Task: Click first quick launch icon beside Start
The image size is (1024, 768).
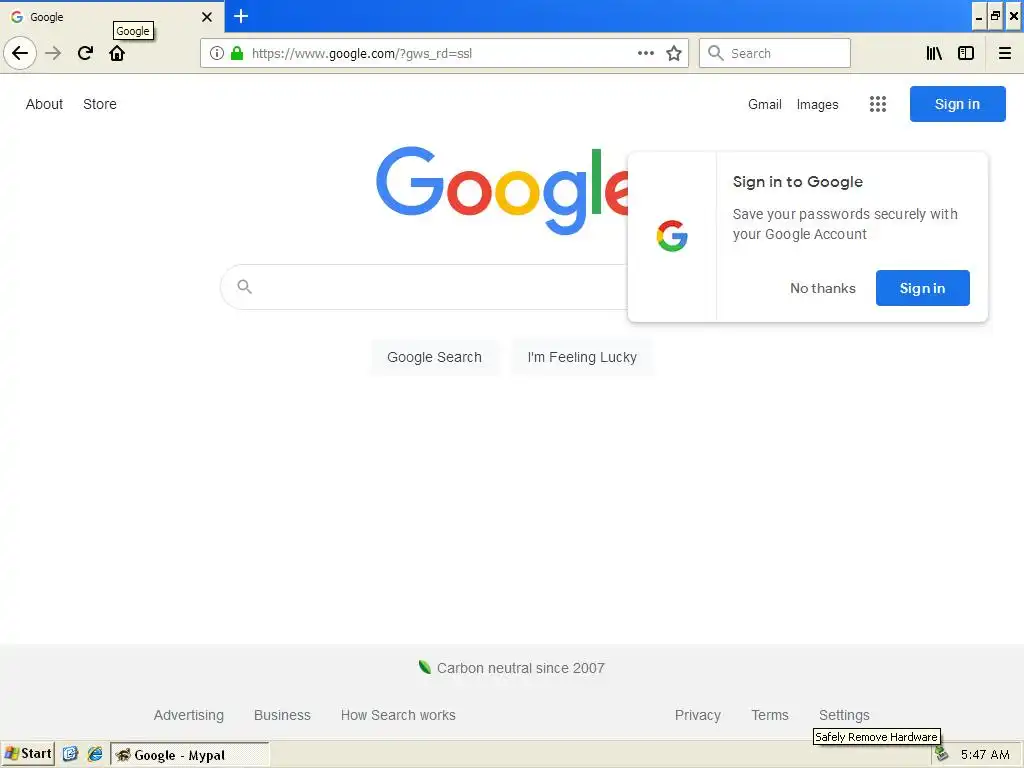Action: 71,754
